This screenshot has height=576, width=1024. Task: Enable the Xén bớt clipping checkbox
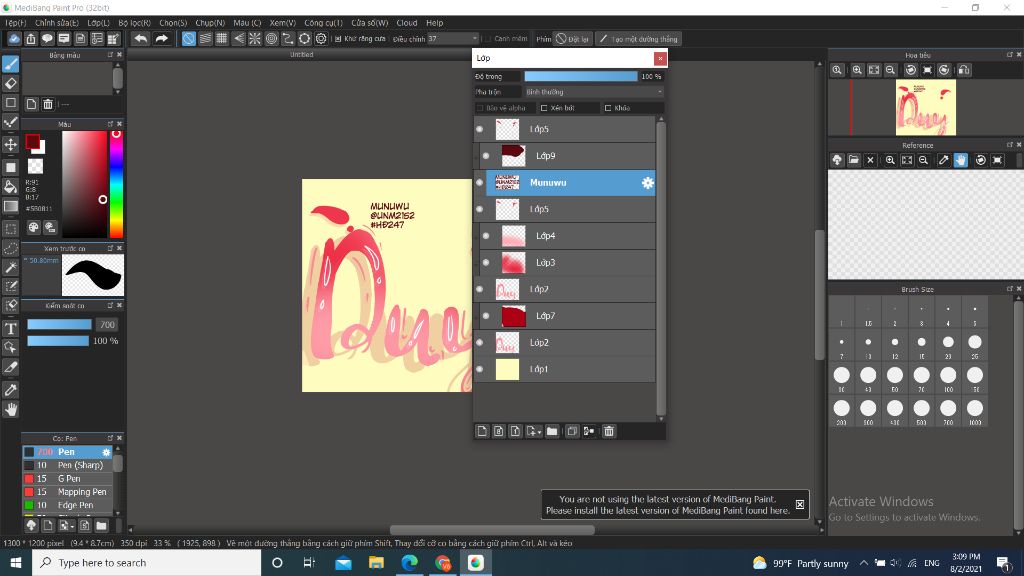point(544,108)
